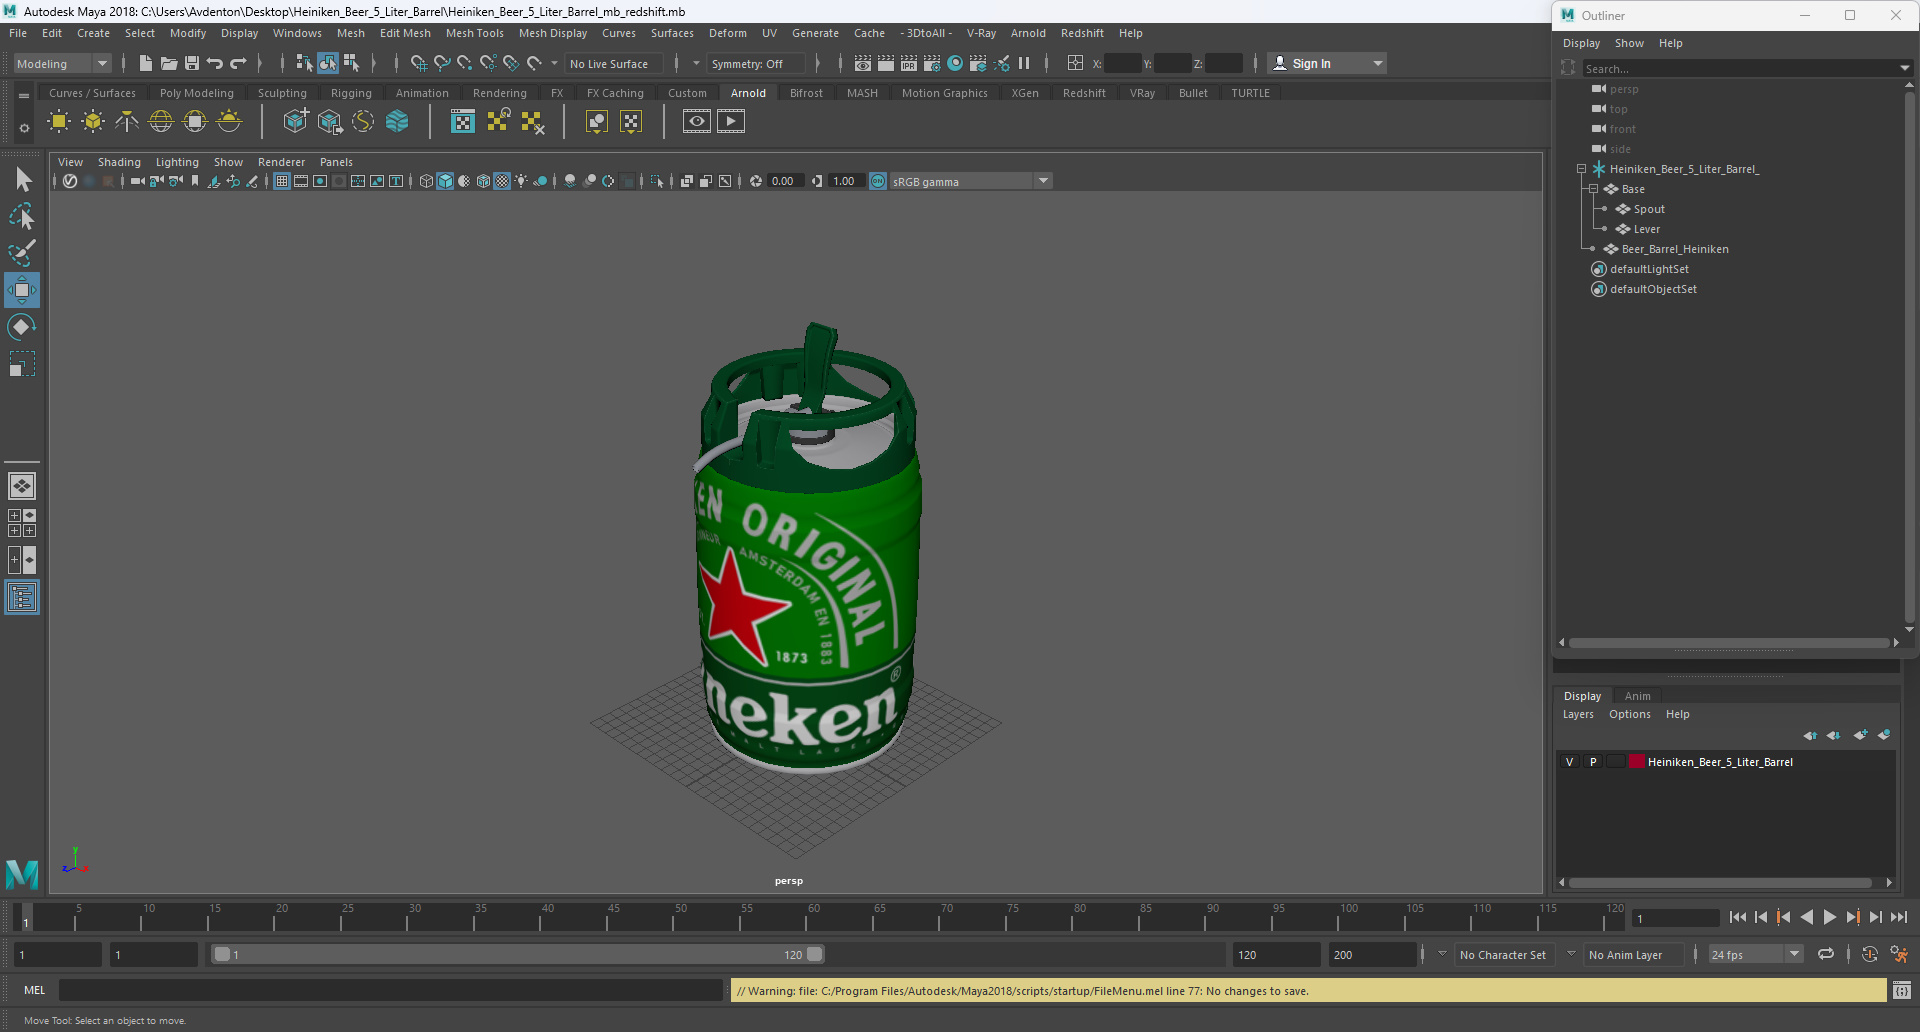
Task: Open the 24 fps frame rate dropdown
Action: 1755,955
